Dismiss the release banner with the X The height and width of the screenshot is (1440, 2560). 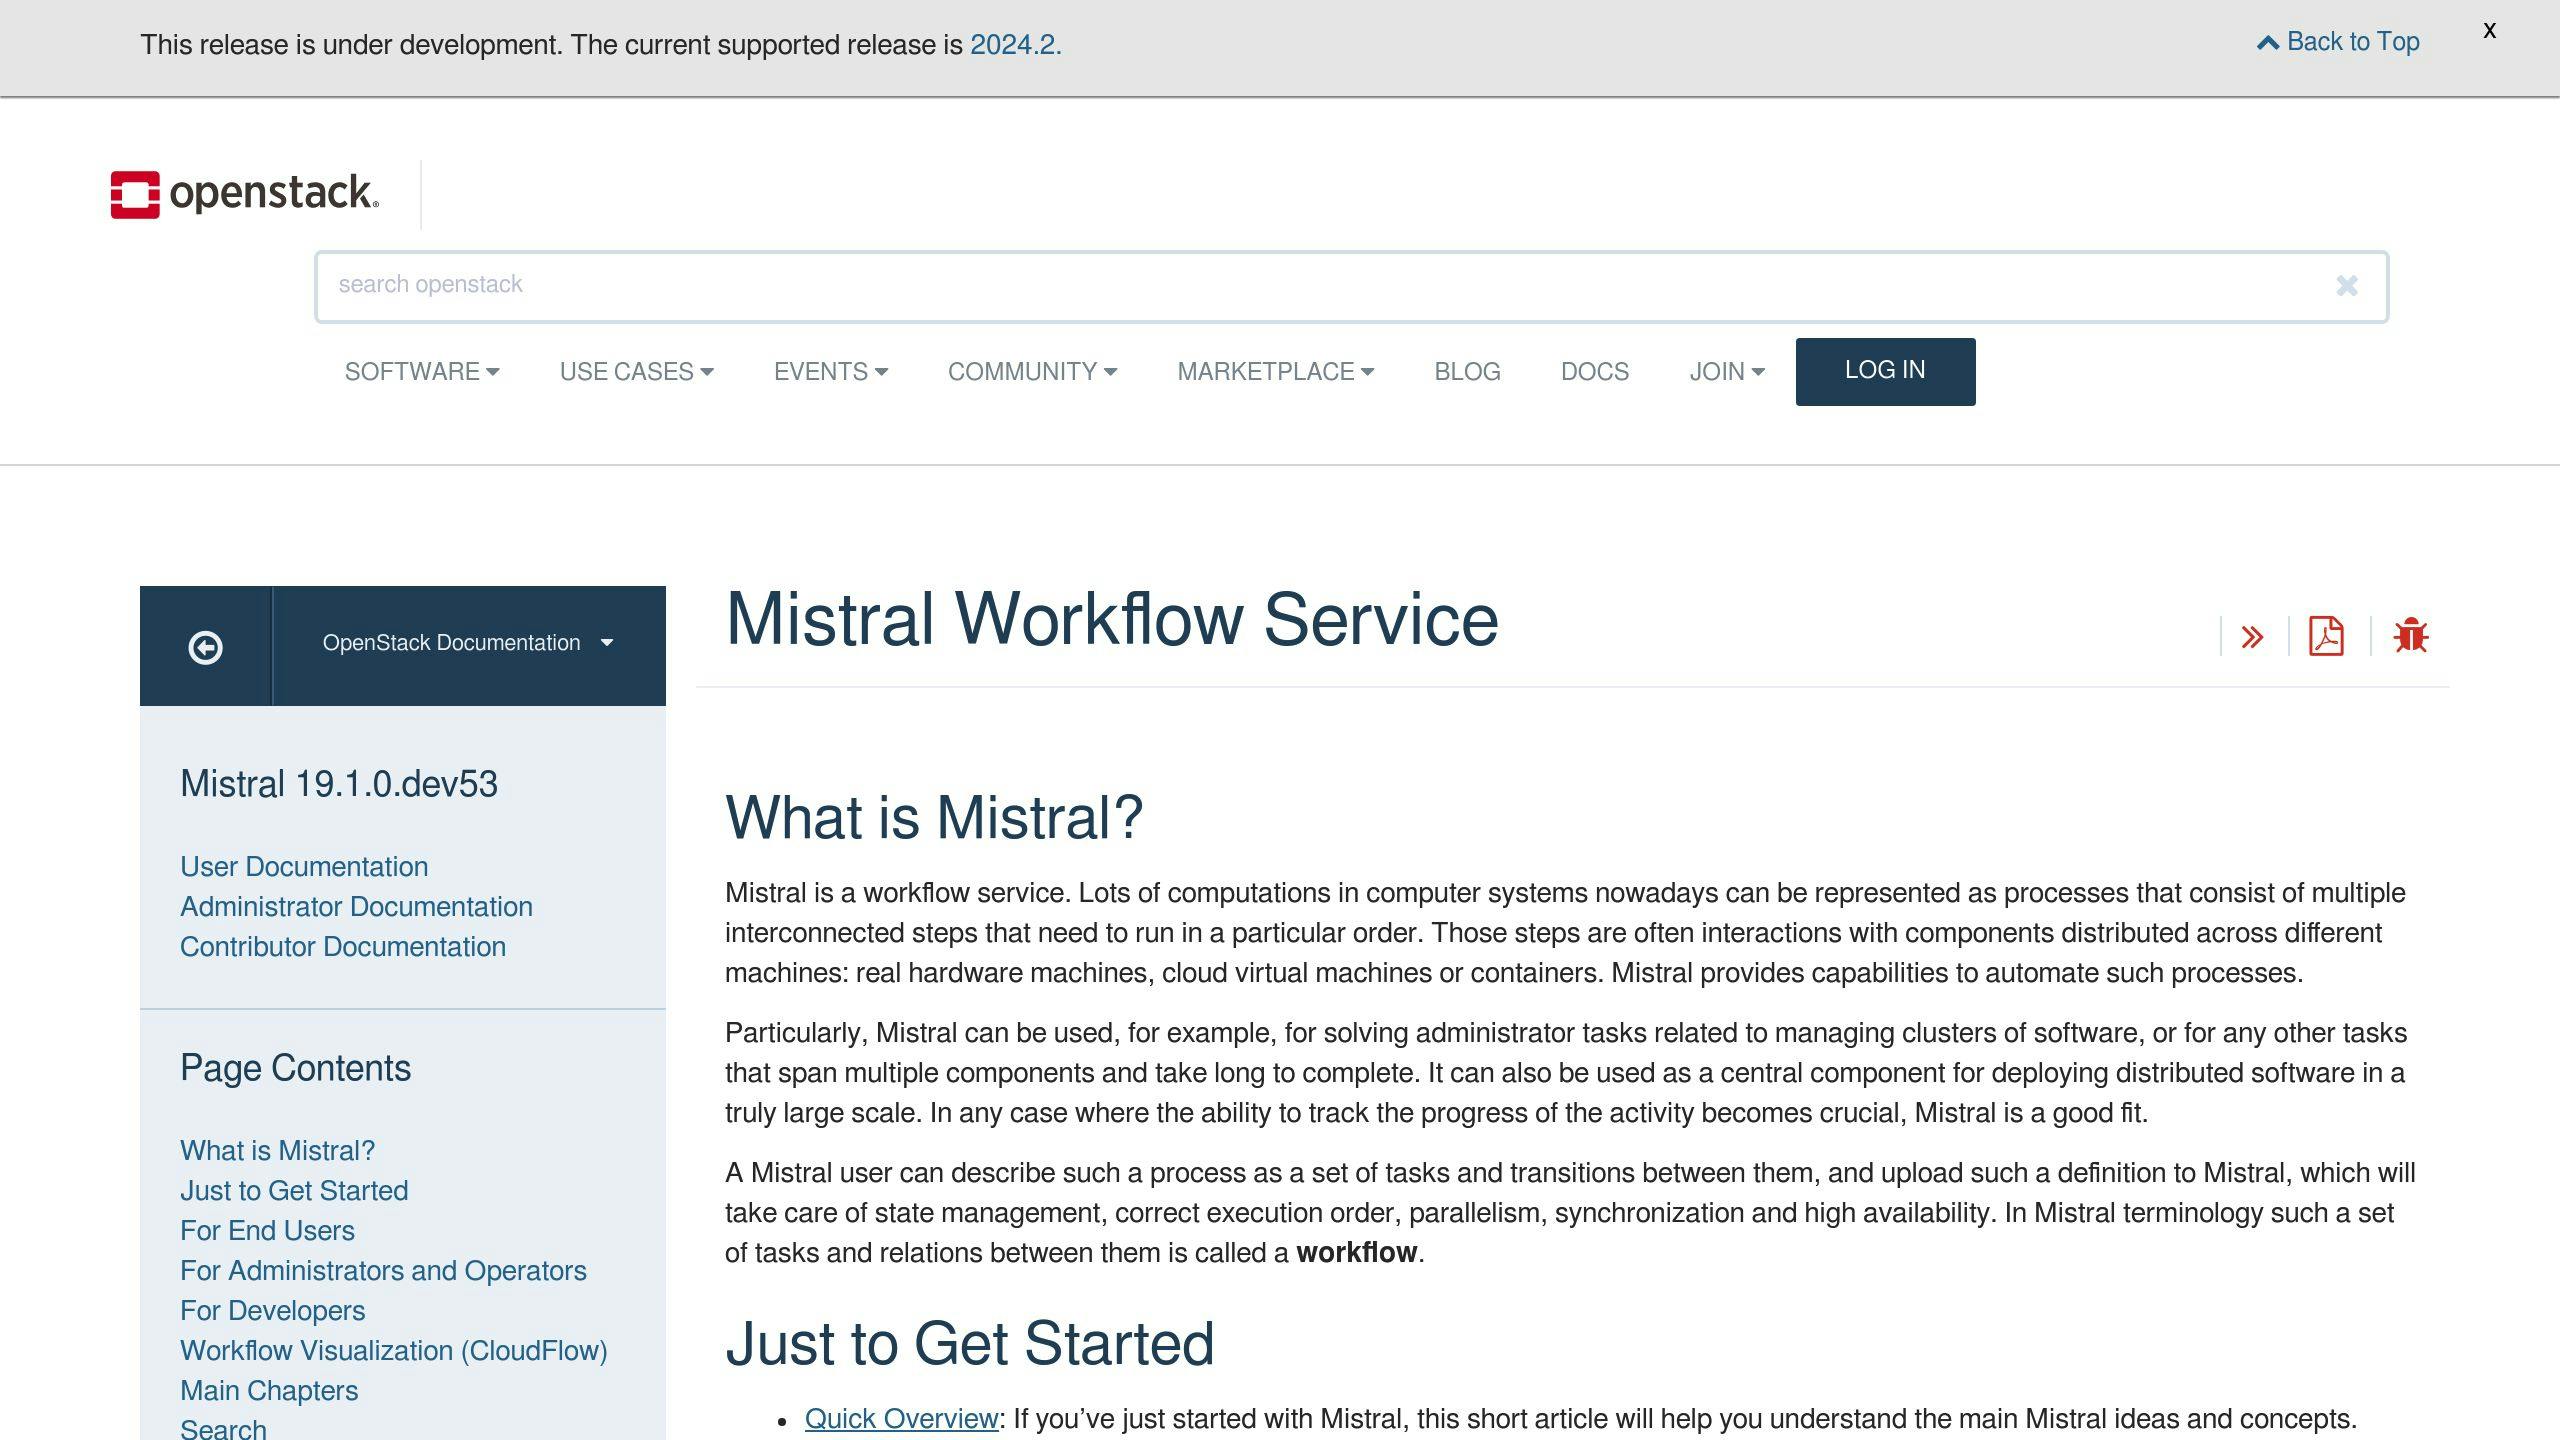2489,30
